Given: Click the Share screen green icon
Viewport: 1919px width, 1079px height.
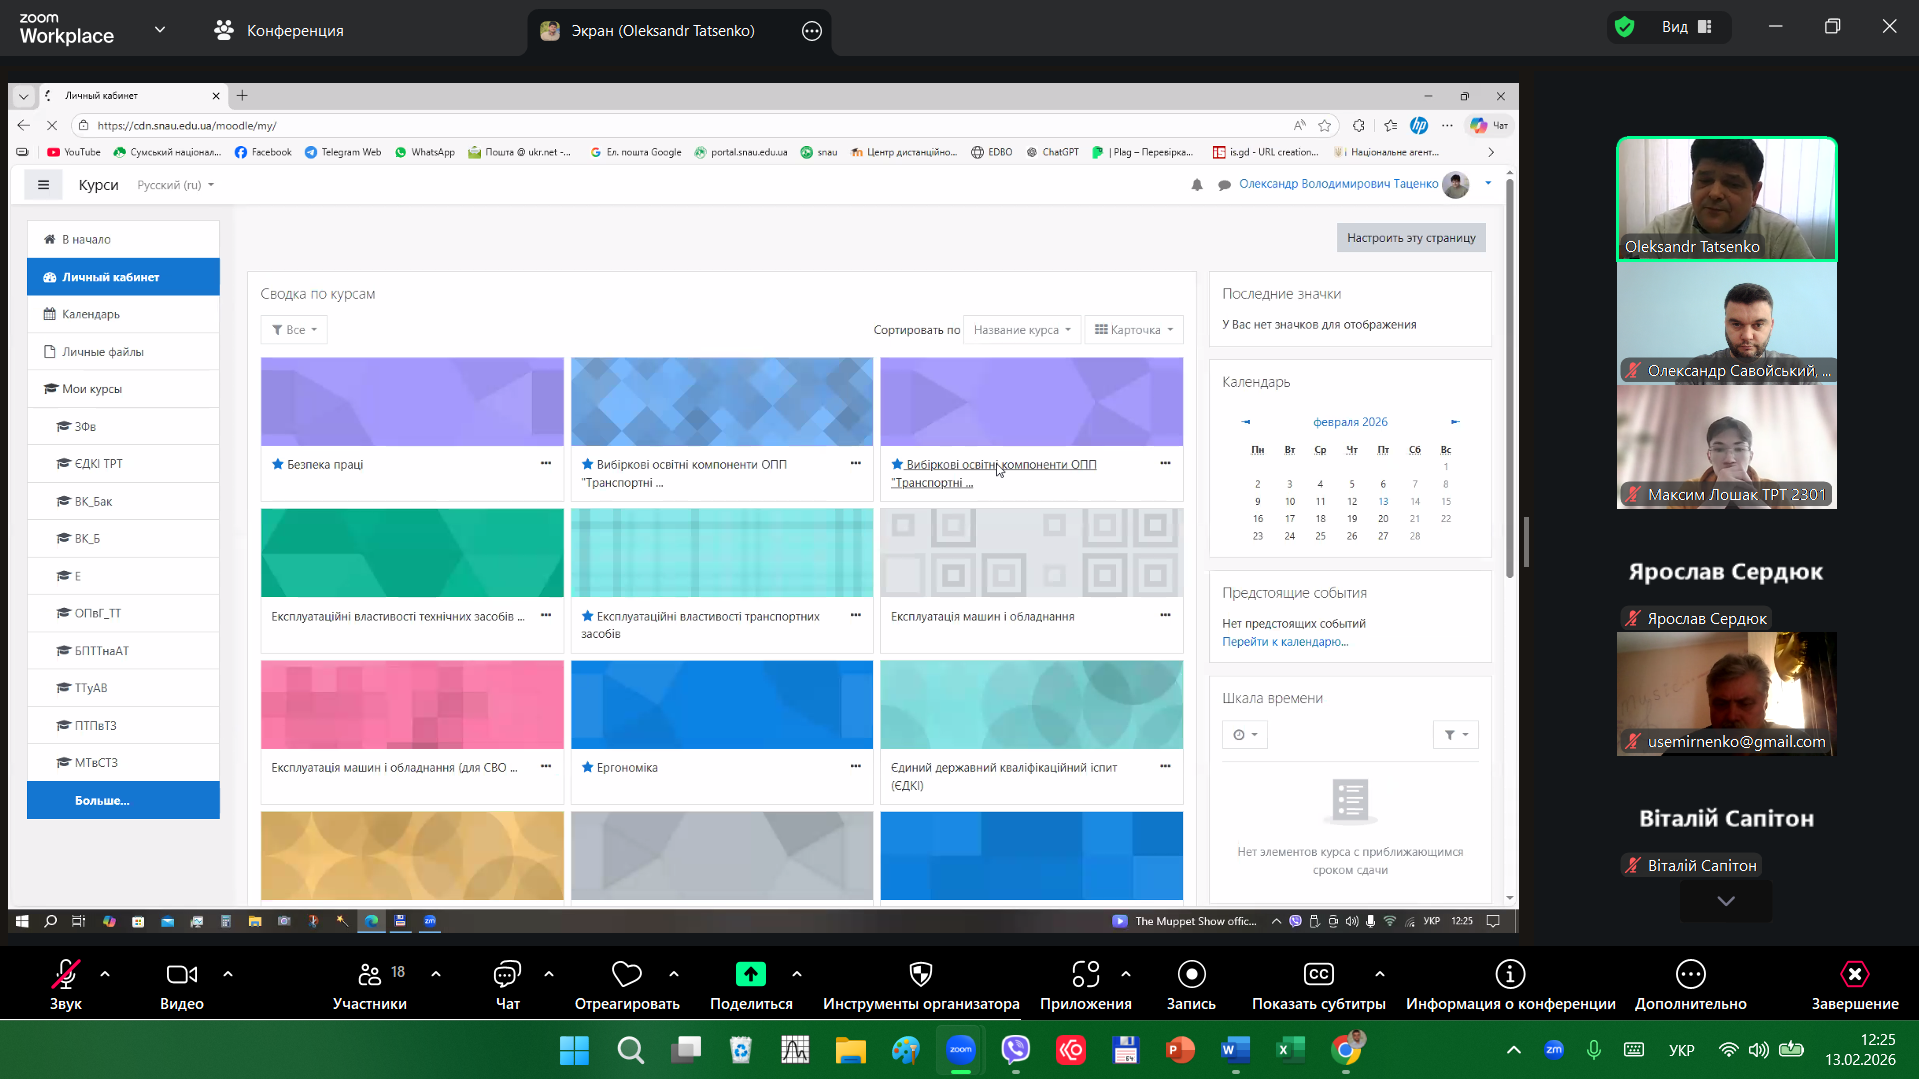Looking at the screenshot, I should (x=750, y=975).
